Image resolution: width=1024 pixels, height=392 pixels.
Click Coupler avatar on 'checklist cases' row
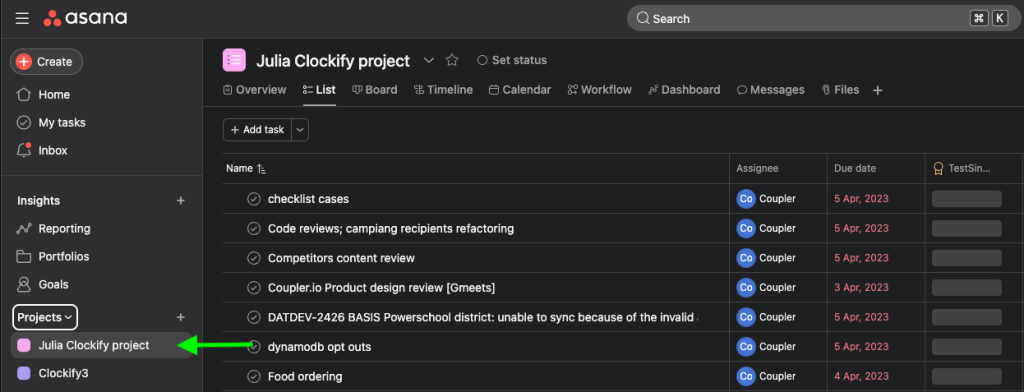click(x=746, y=199)
